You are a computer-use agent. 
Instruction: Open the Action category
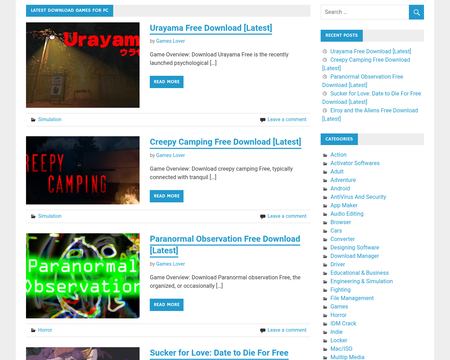338,155
